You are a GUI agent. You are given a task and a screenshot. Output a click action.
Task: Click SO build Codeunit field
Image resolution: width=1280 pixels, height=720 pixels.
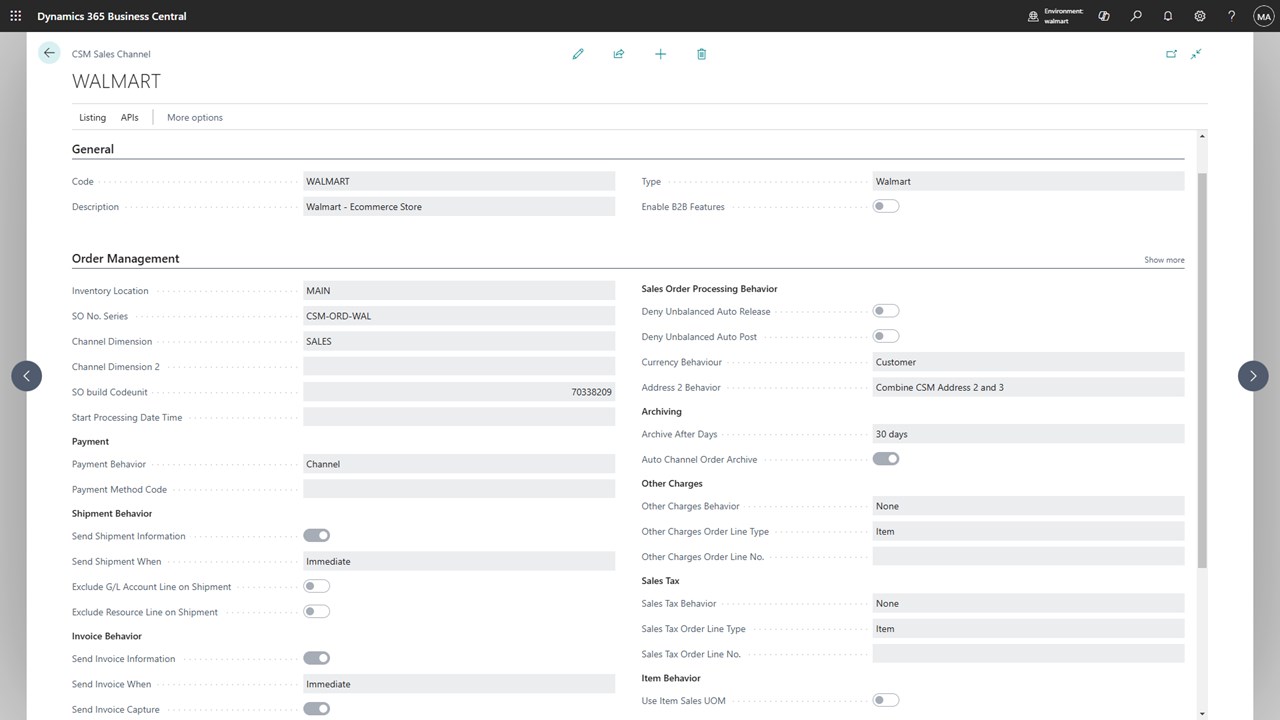(459, 392)
